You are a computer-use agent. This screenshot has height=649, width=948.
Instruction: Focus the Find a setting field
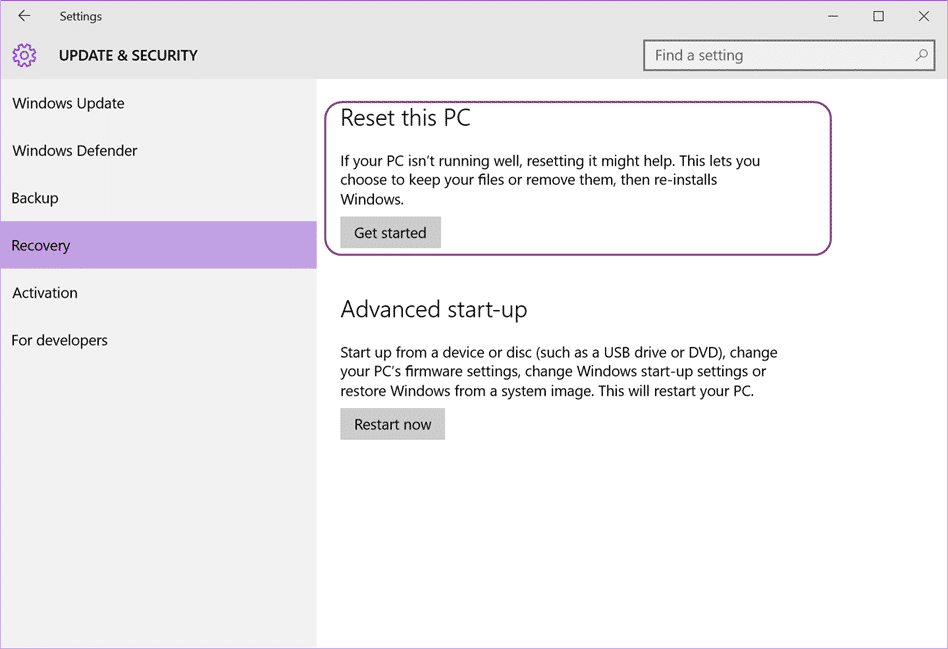click(789, 56)
